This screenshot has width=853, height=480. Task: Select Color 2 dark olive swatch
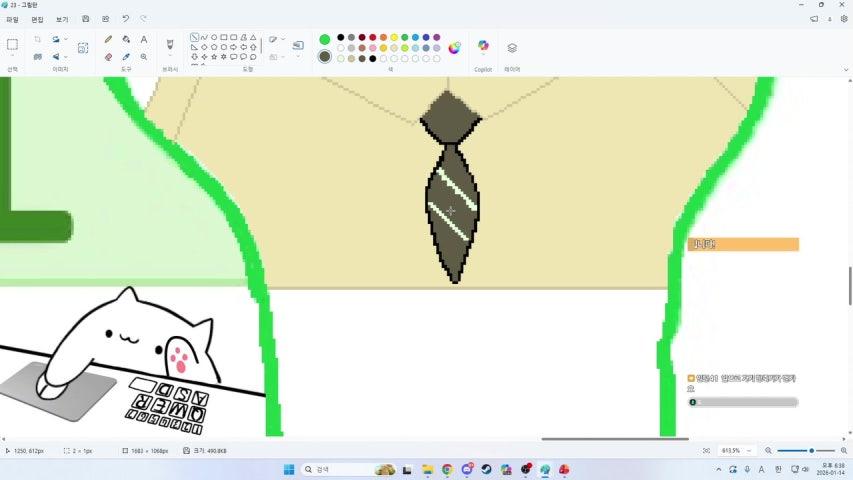[x=325, y=56]
